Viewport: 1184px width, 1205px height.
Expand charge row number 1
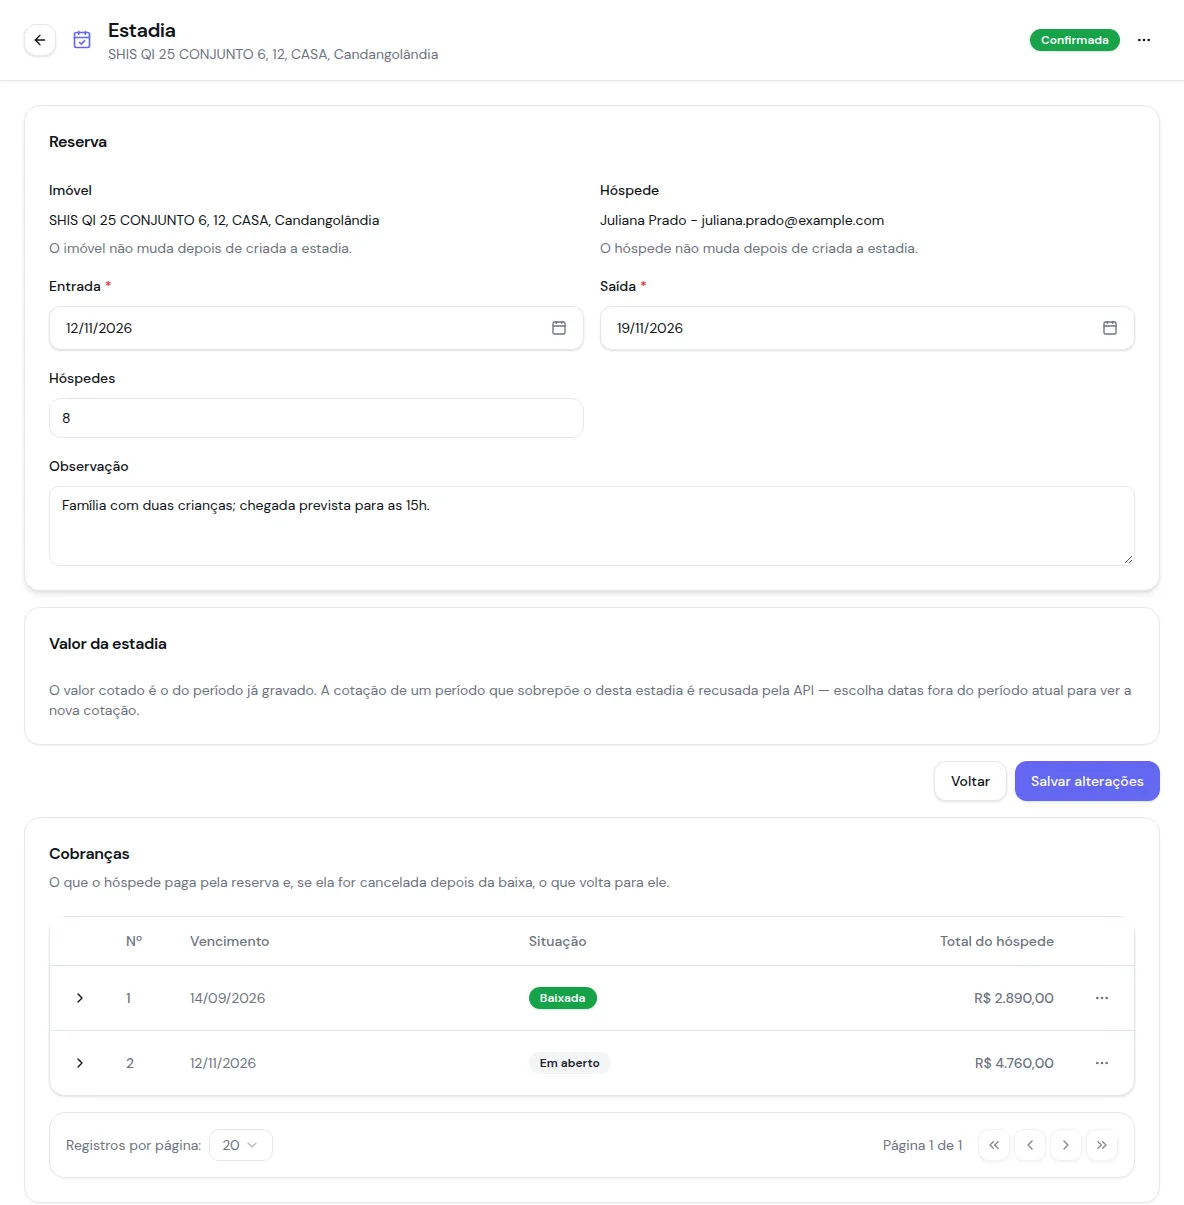[x=80, y=998]
